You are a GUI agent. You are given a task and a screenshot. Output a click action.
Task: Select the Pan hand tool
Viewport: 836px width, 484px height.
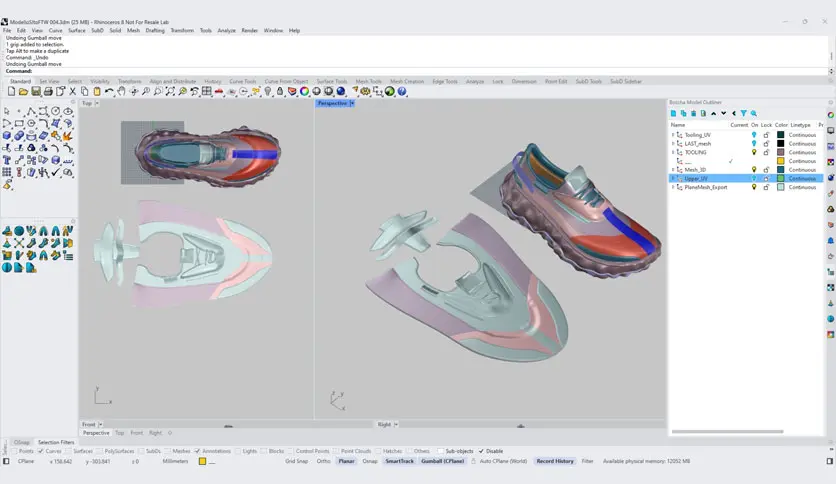[122, 91]
